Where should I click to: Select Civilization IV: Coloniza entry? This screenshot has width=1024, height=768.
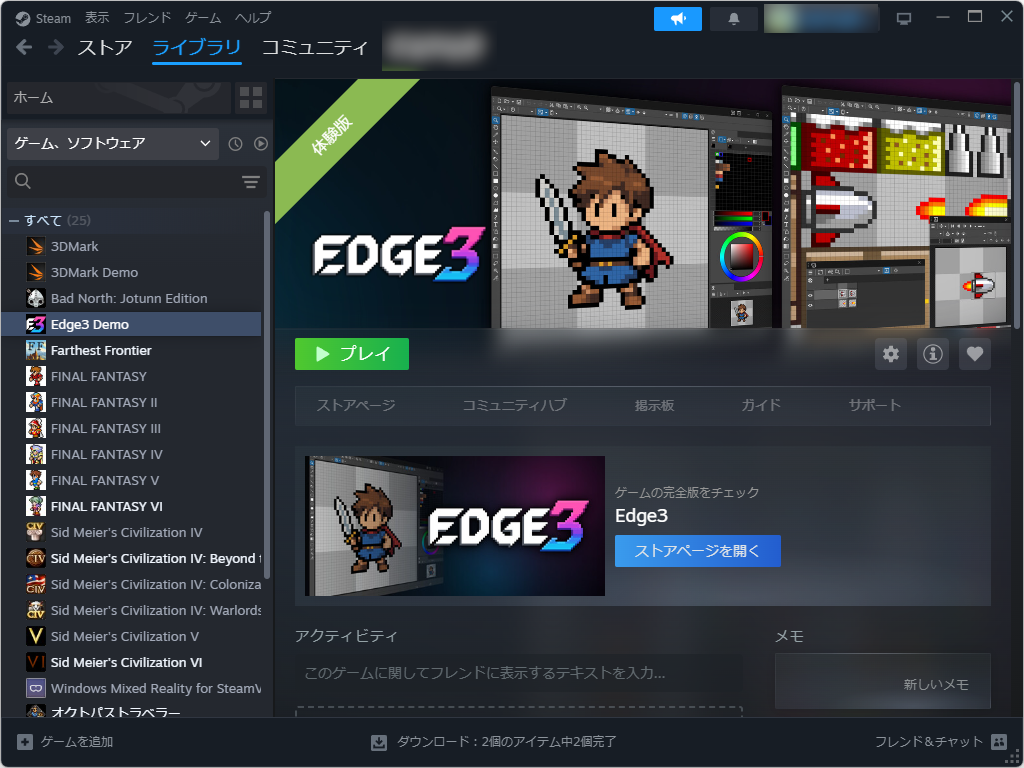tap(155, 584)
